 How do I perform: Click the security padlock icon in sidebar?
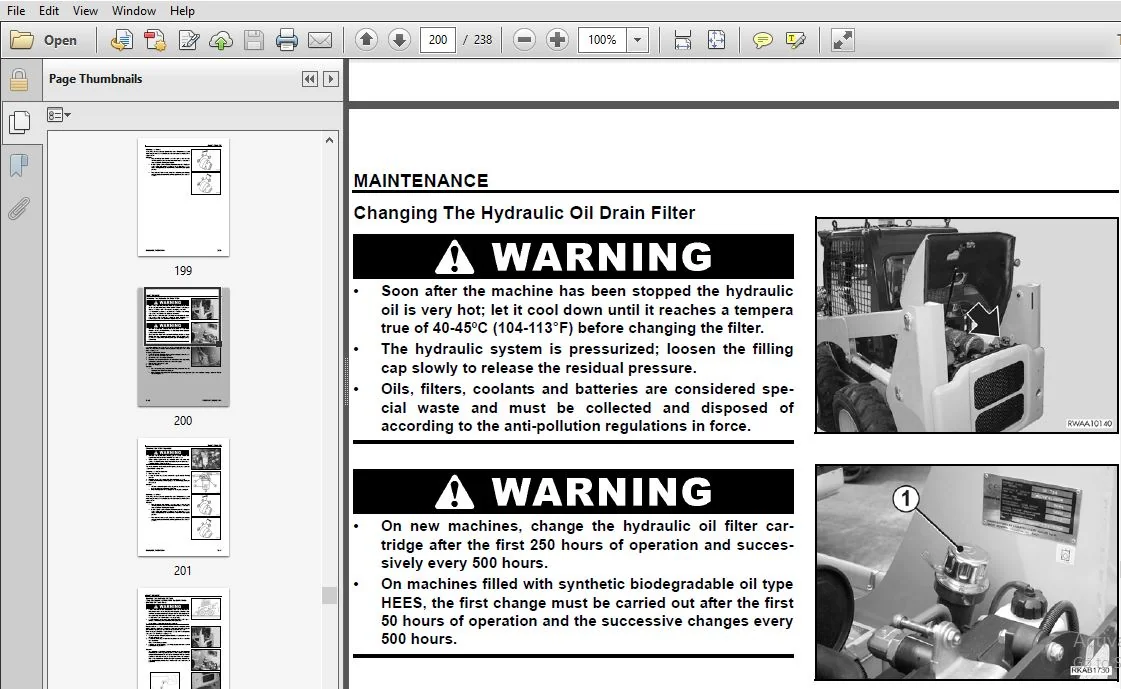click(19, 80)
